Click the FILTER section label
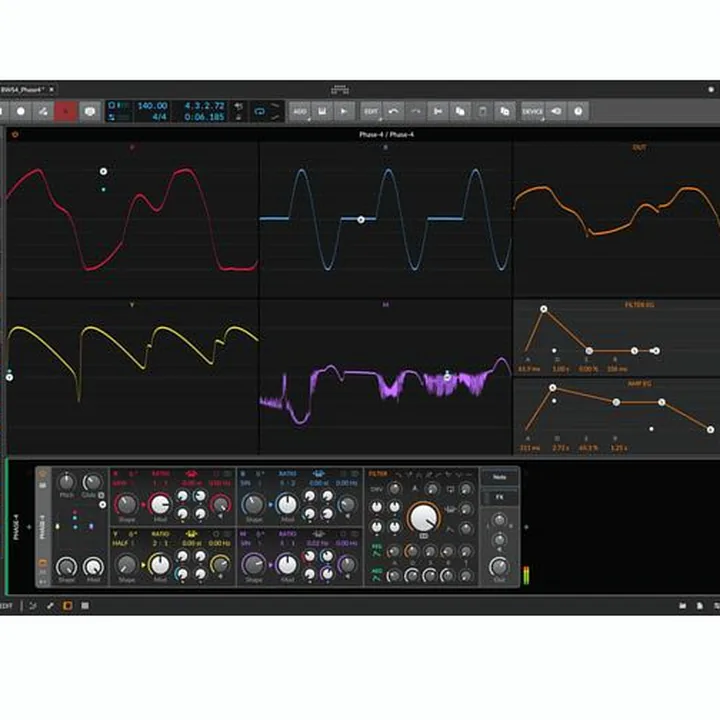 [x=378, y=474]
